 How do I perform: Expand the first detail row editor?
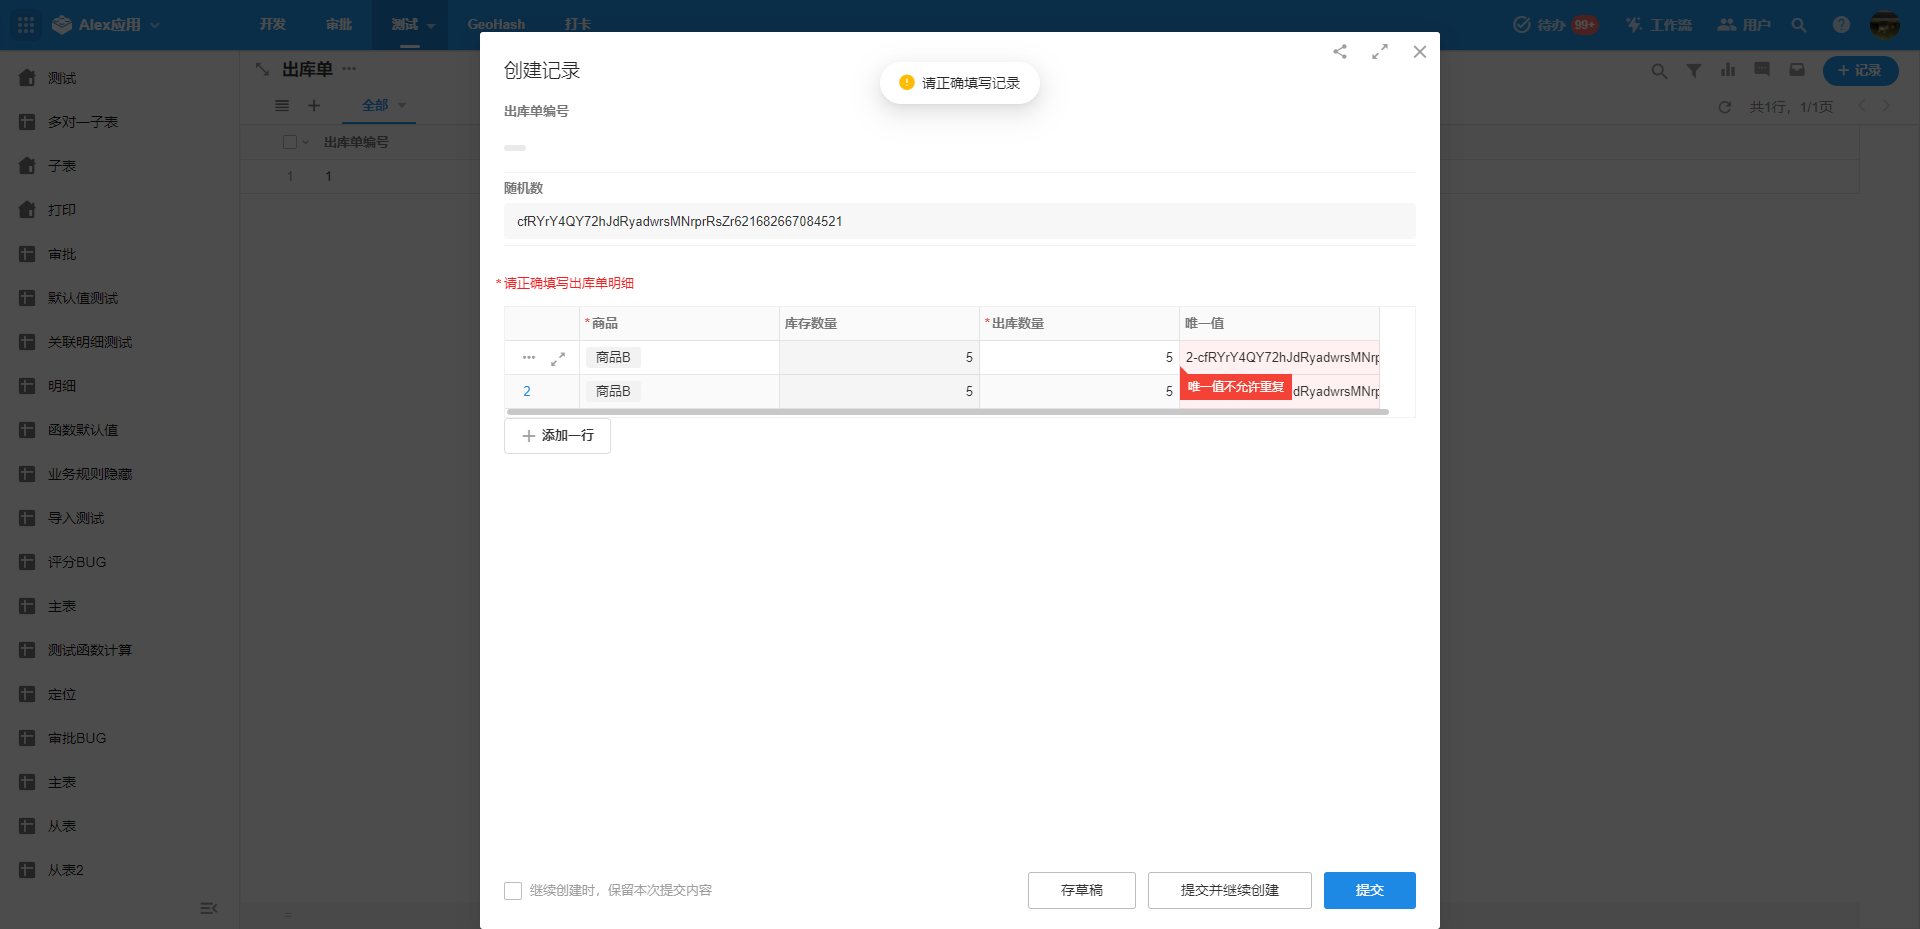coord(558,358)
